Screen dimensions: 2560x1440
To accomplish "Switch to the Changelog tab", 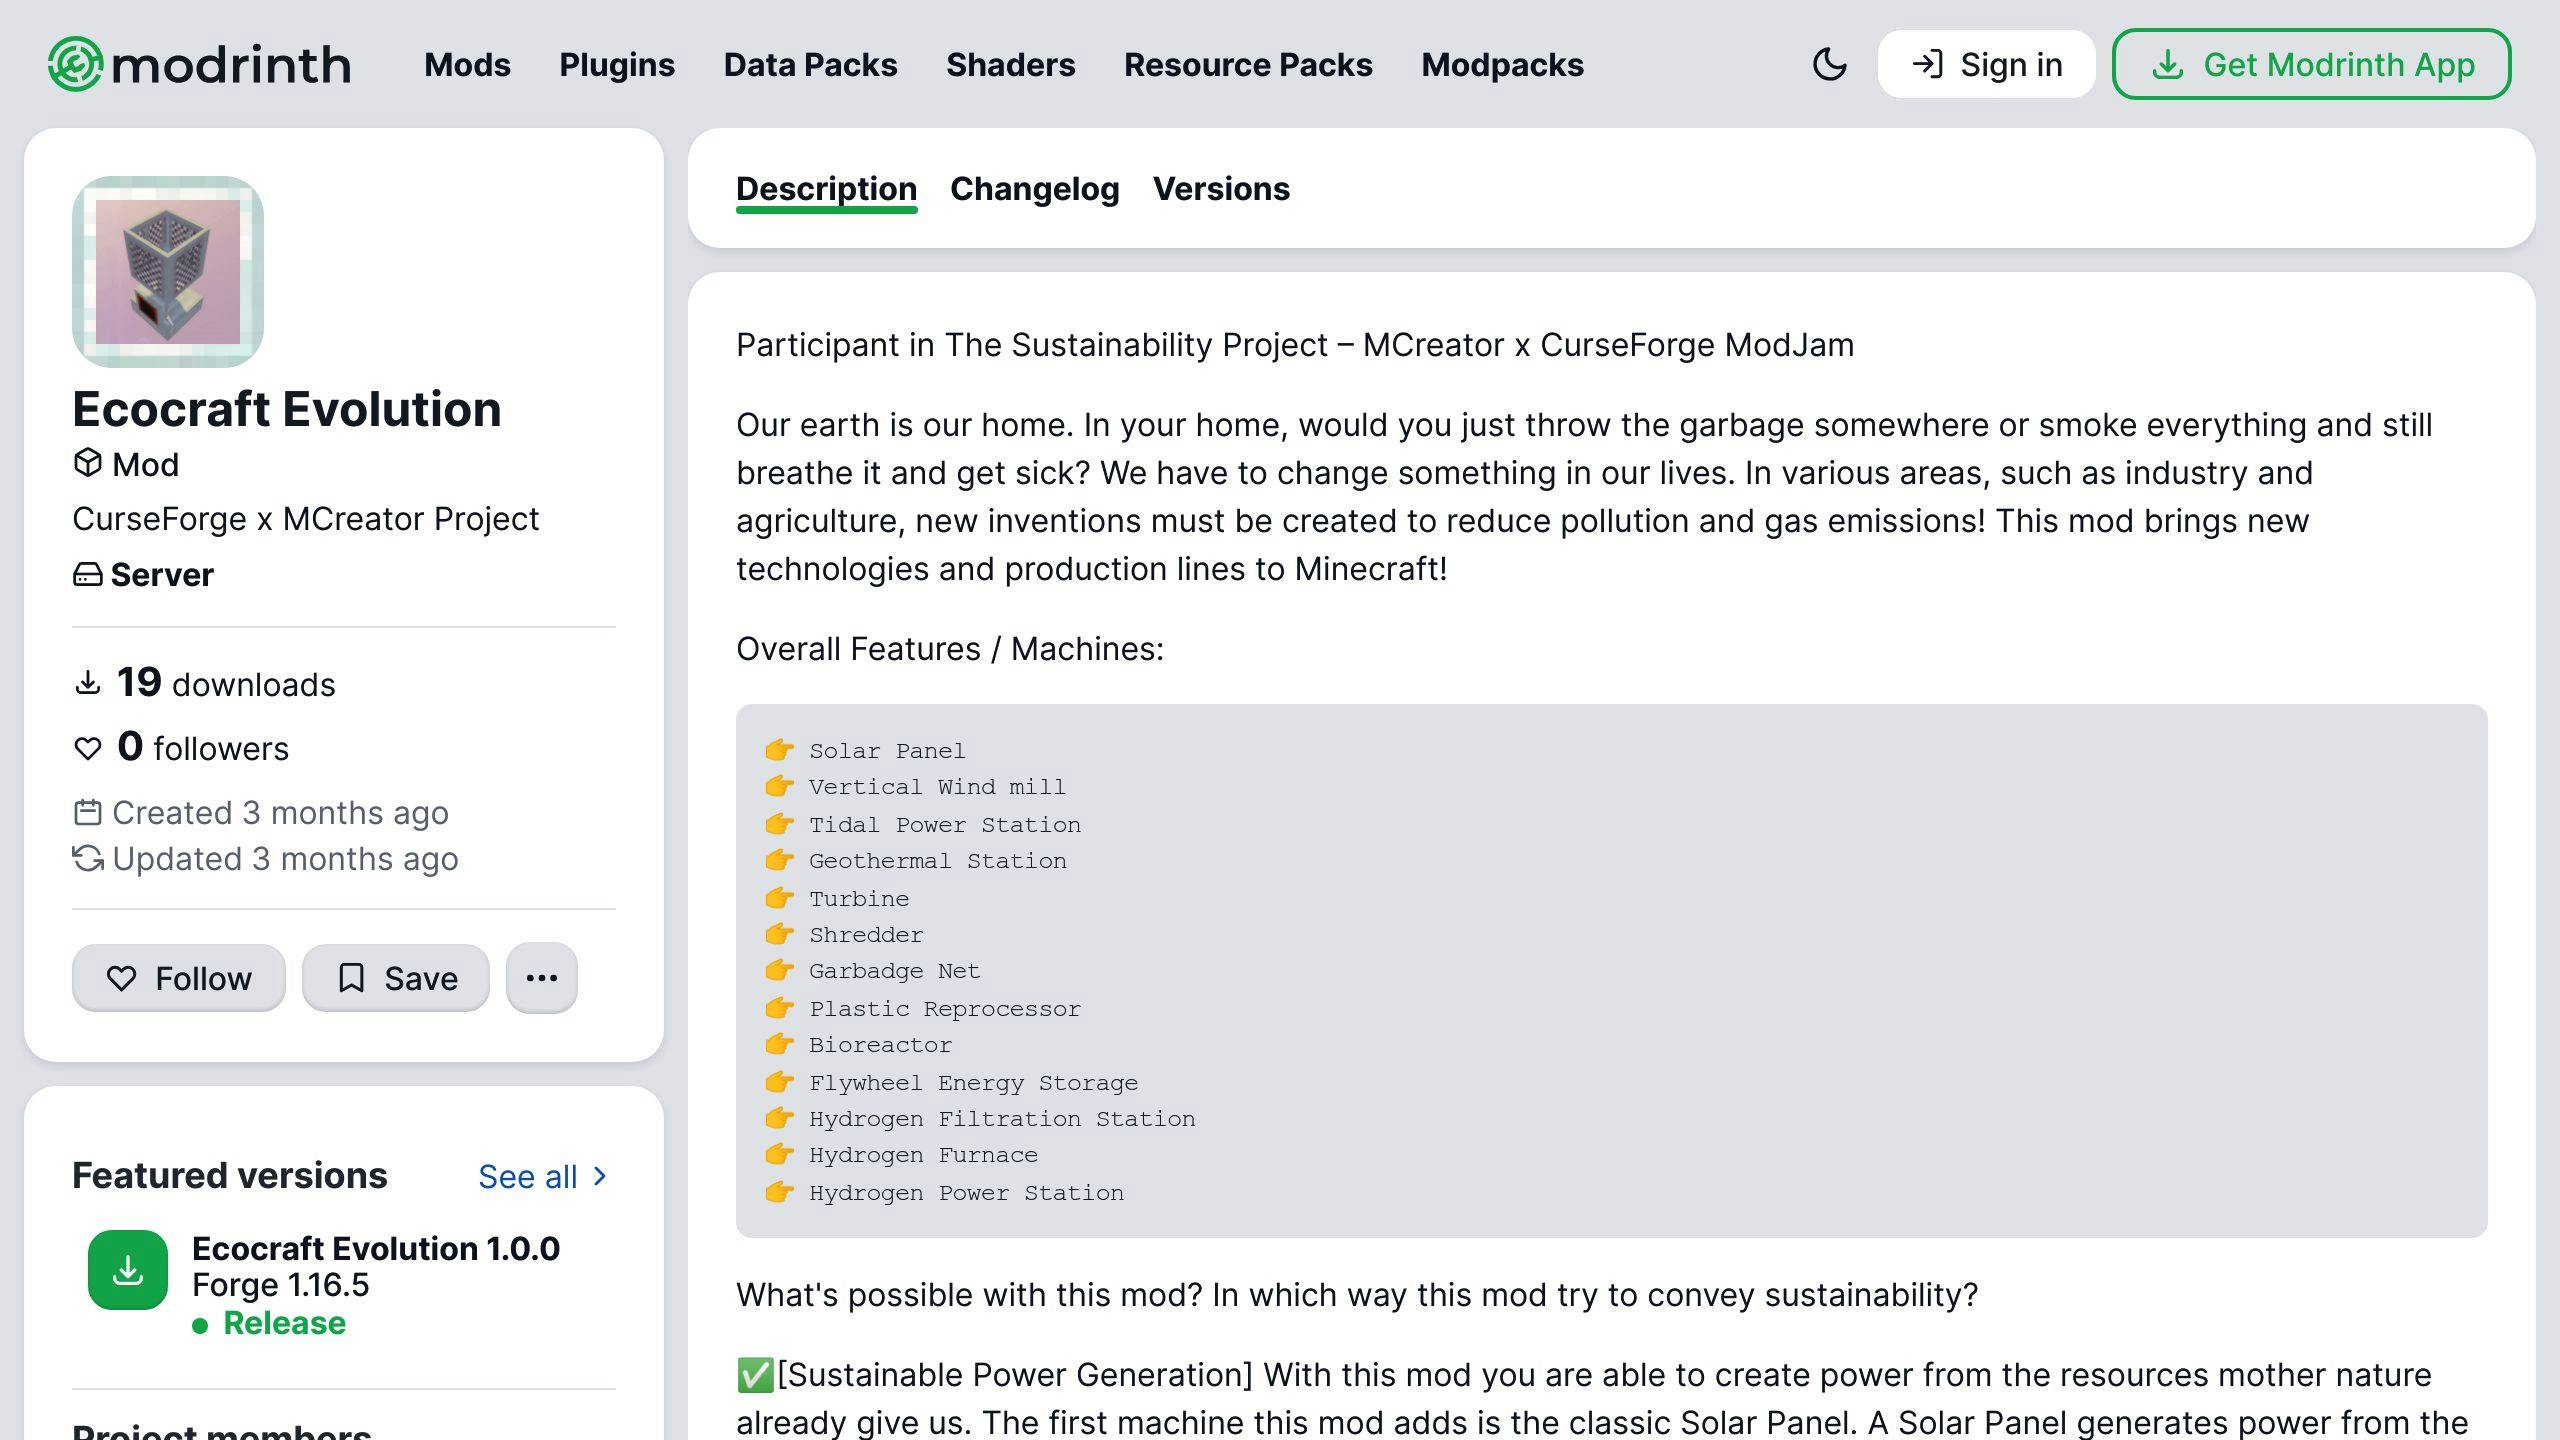I will click(1034, 188).
